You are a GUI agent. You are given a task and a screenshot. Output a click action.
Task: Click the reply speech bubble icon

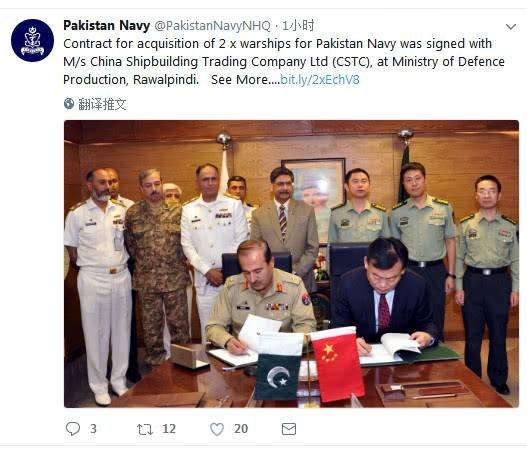click(x=73, y=429)
